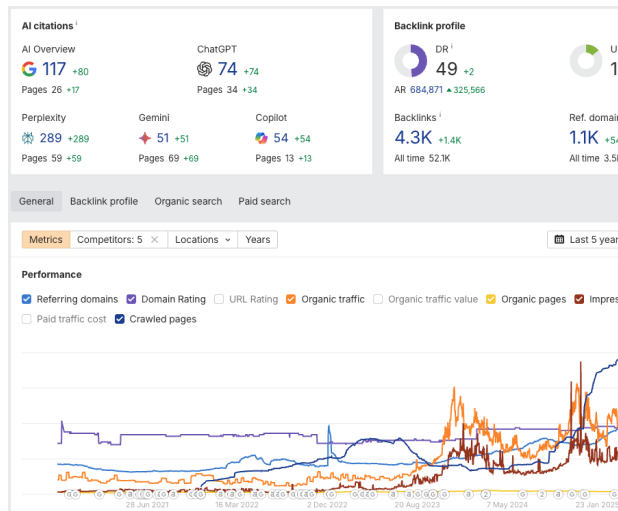Screen dimensions: 618x511
Task: Open the Perplexity 289 citations link
Action: click(x=51, y=138)
